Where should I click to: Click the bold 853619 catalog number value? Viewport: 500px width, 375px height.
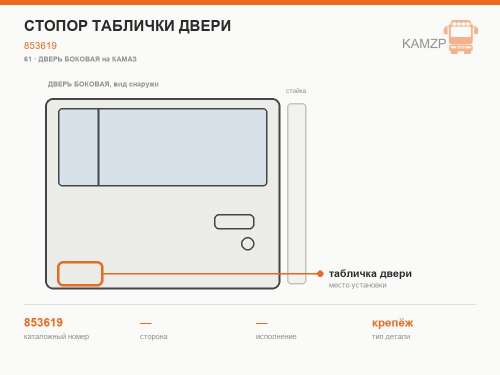pyautogui.click(x=43, y=322)
